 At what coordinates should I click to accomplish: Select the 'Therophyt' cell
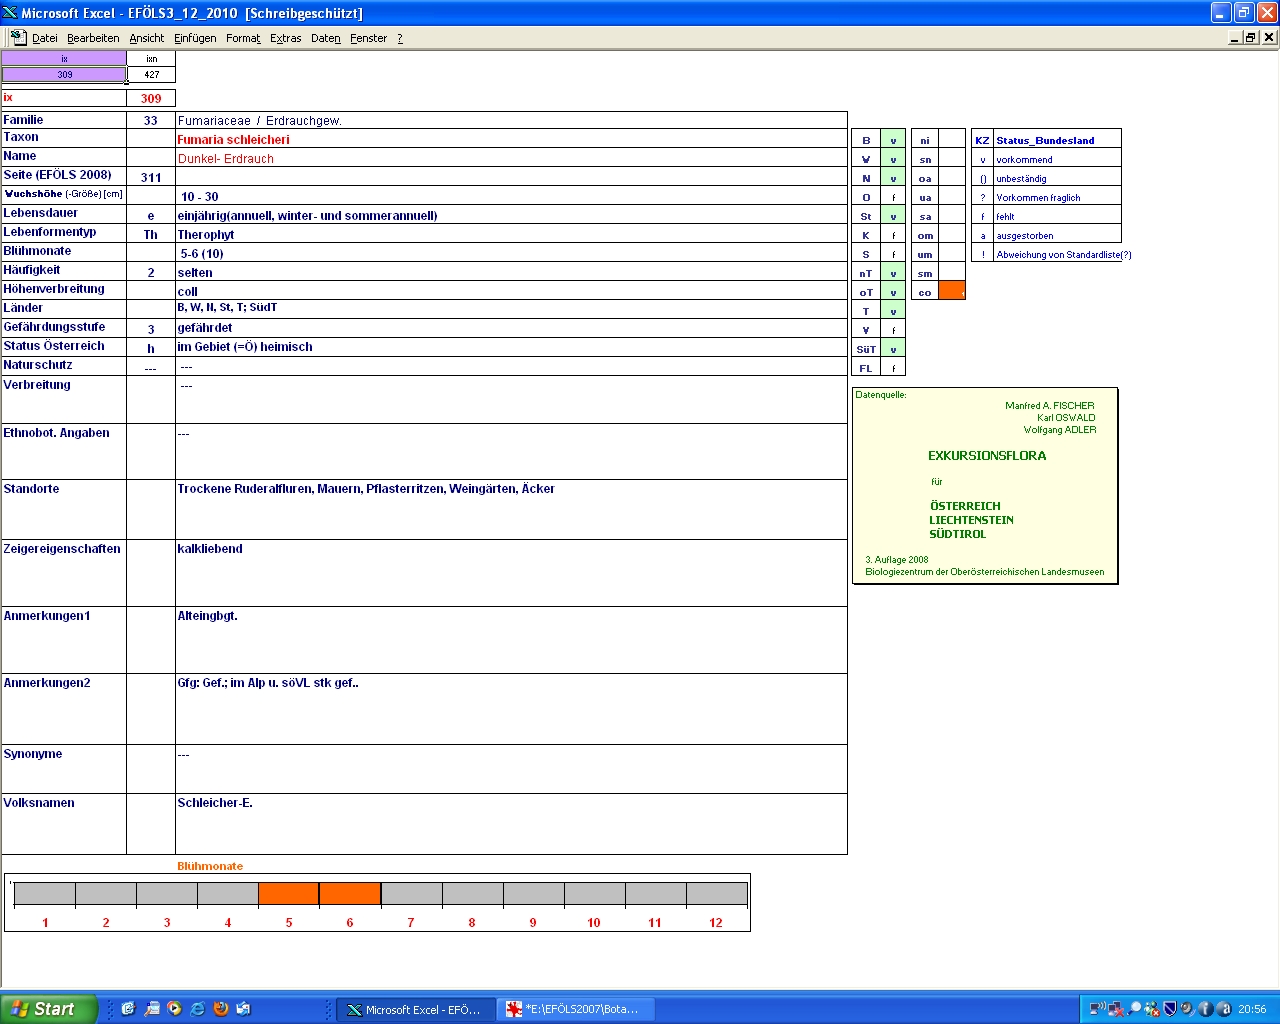tap(511, 234)
